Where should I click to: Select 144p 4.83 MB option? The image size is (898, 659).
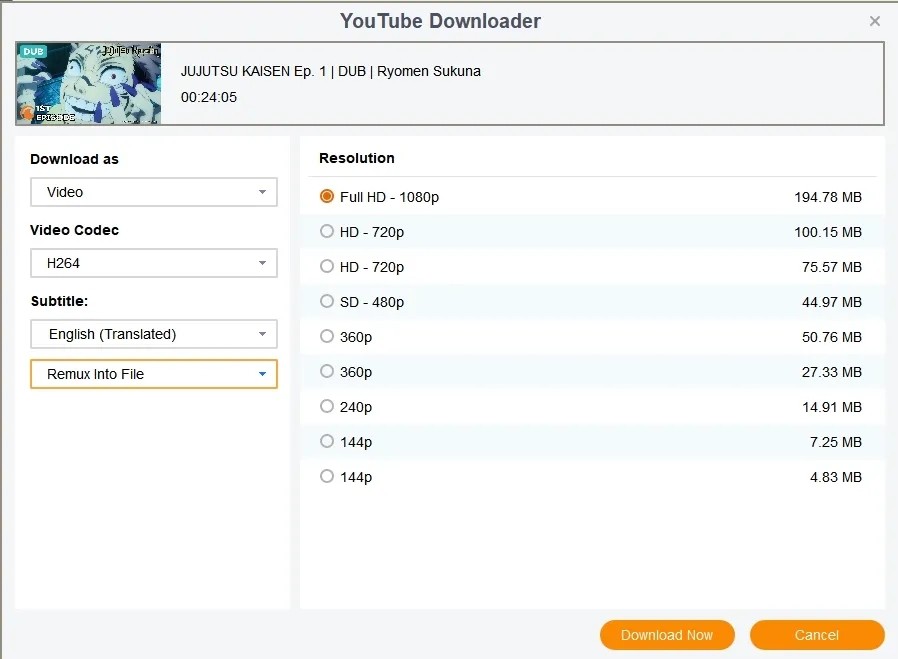click(x=326, y=476)
